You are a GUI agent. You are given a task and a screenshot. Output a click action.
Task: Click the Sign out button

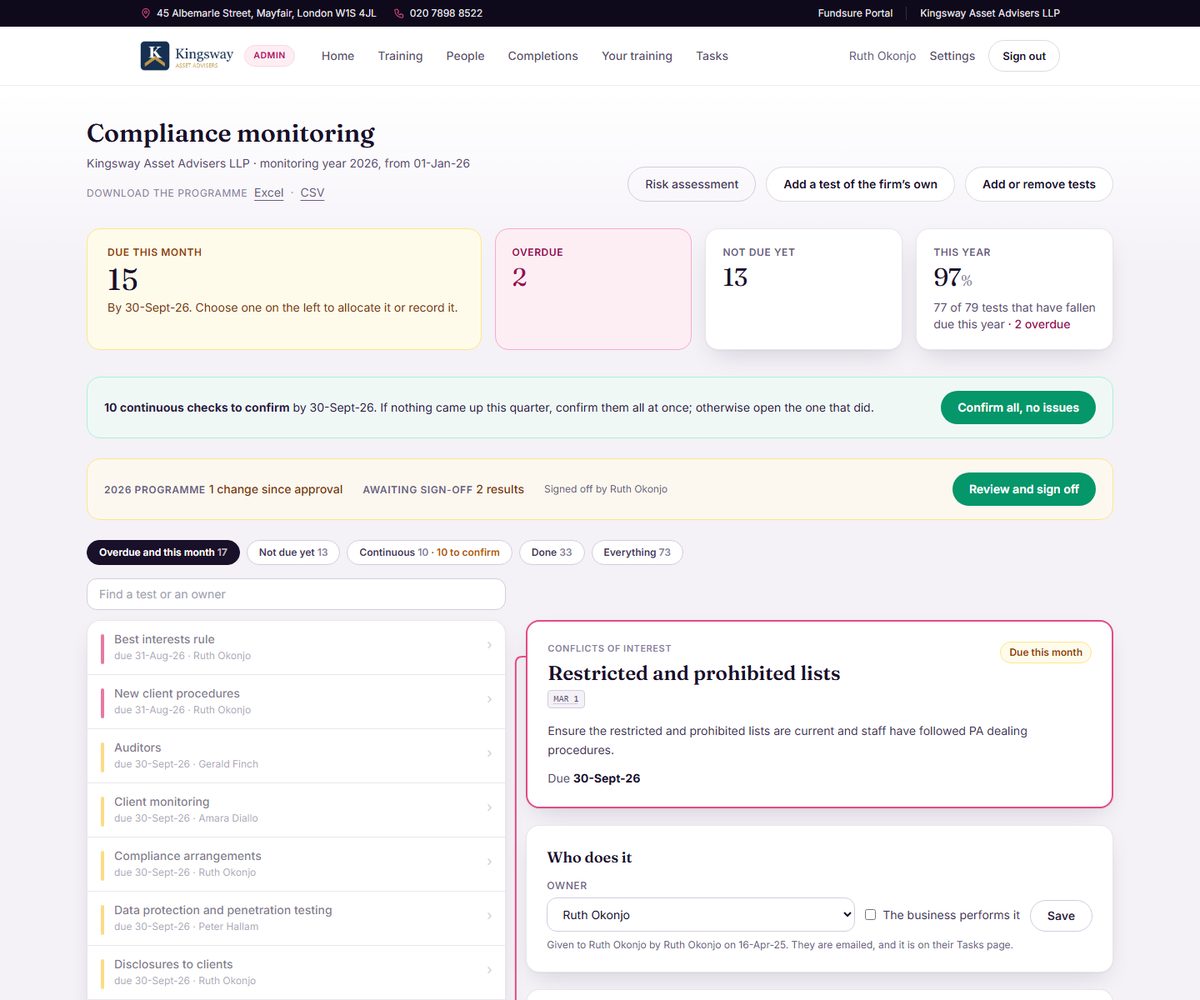[x=1024, y=56]
